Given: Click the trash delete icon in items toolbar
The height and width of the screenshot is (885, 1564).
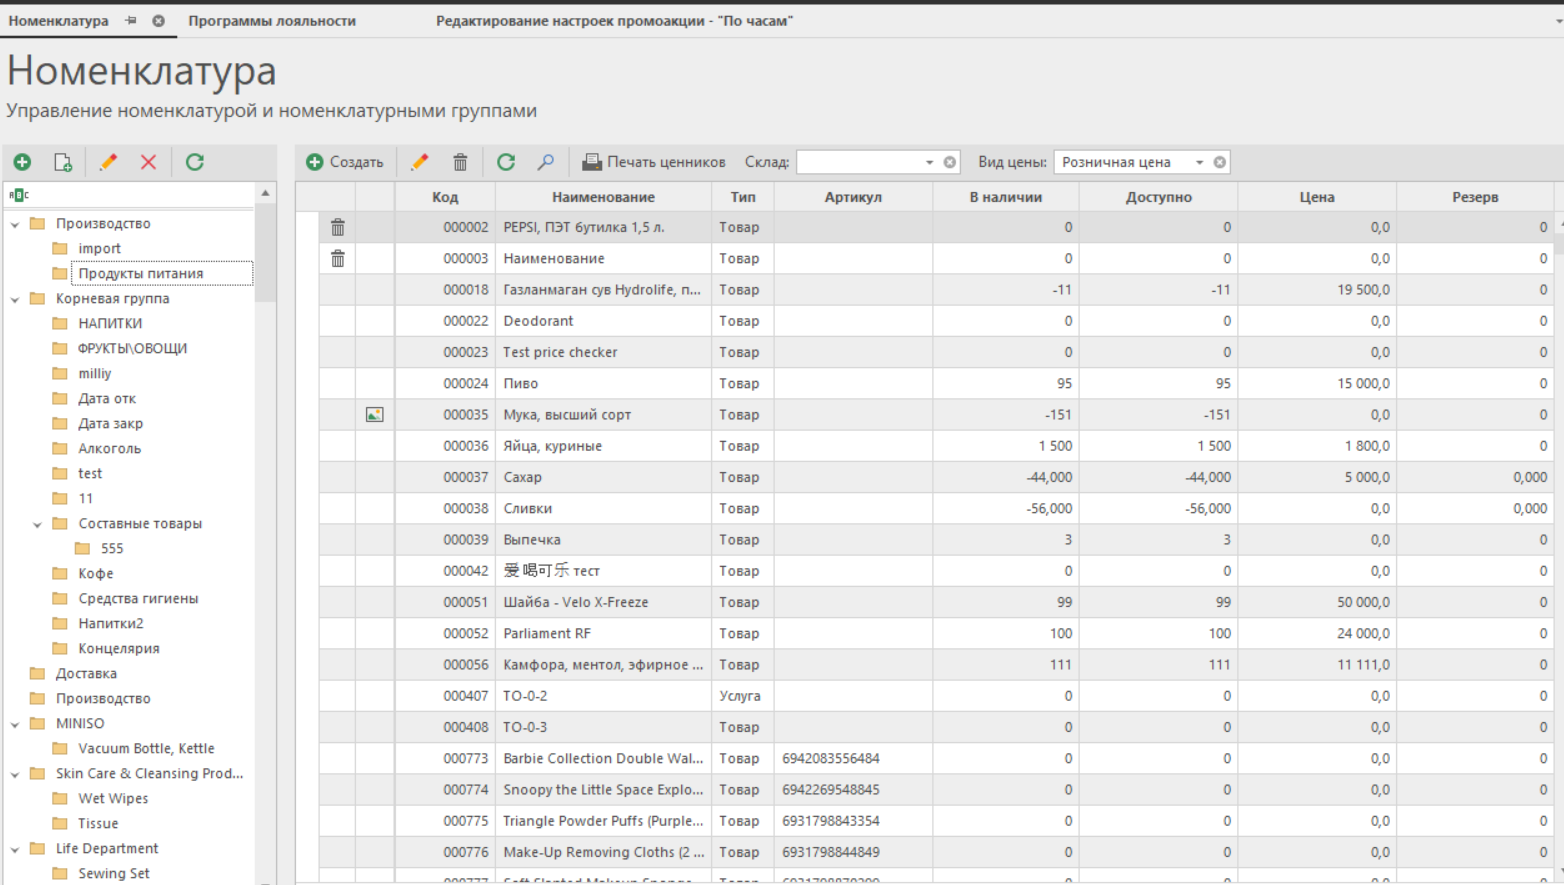Looking at the screenshot, I should click(460, 162).
